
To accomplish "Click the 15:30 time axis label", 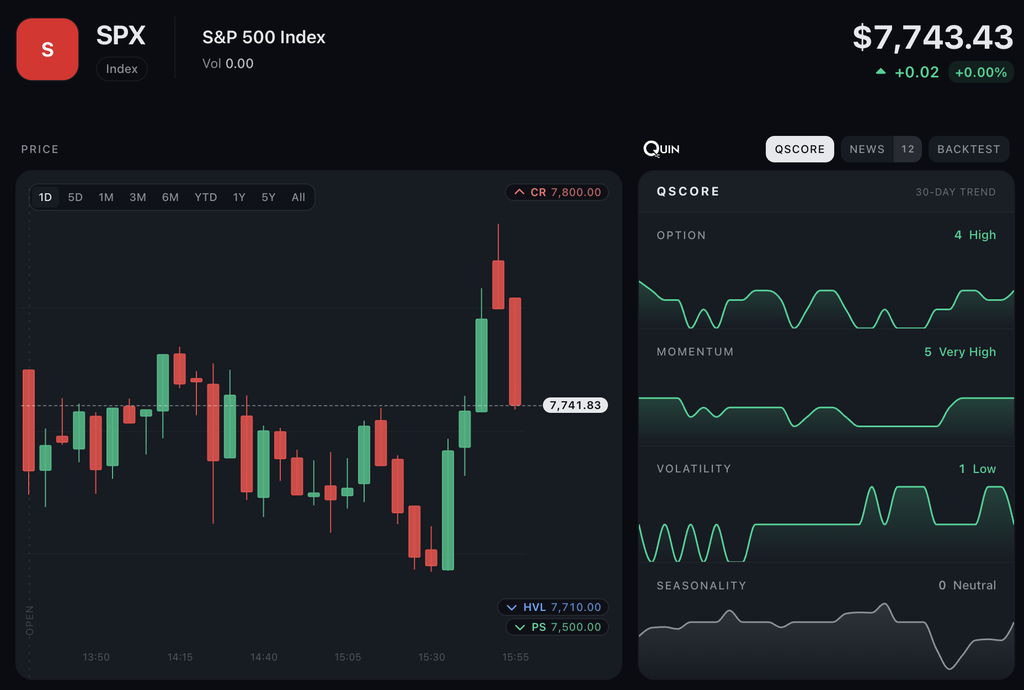I will pos(432,657).
